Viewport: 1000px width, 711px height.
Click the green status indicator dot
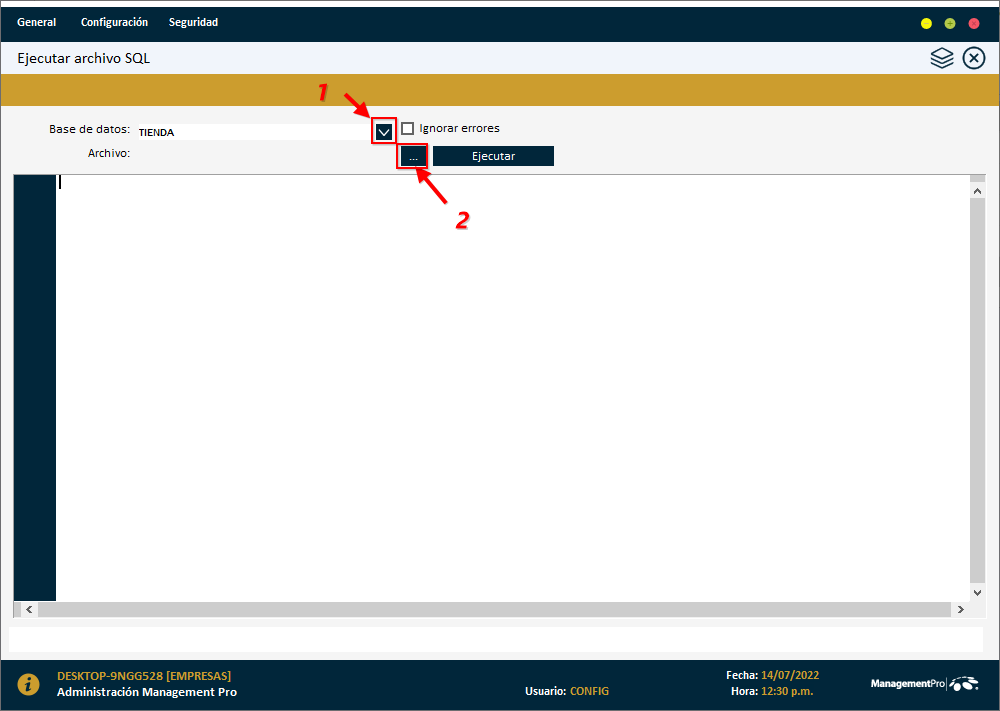[949, 22]
